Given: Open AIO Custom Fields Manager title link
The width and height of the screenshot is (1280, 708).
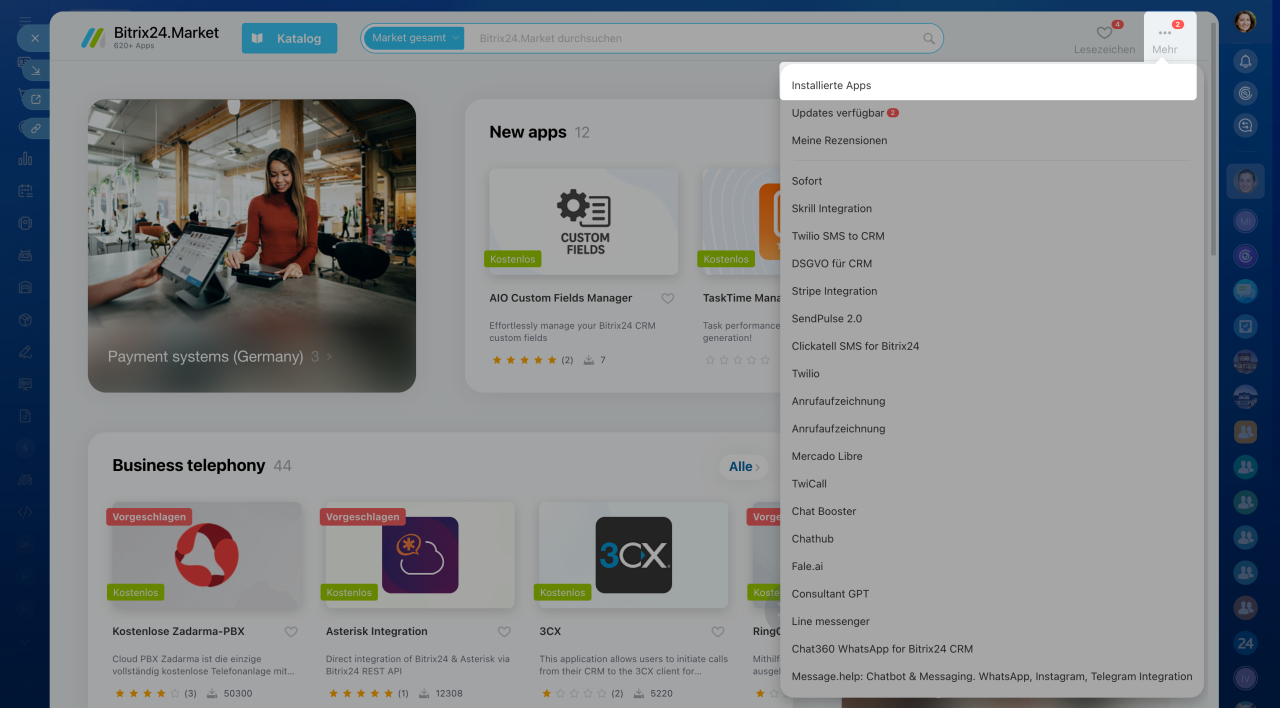Looking at the screenshot, I should 561,298.
